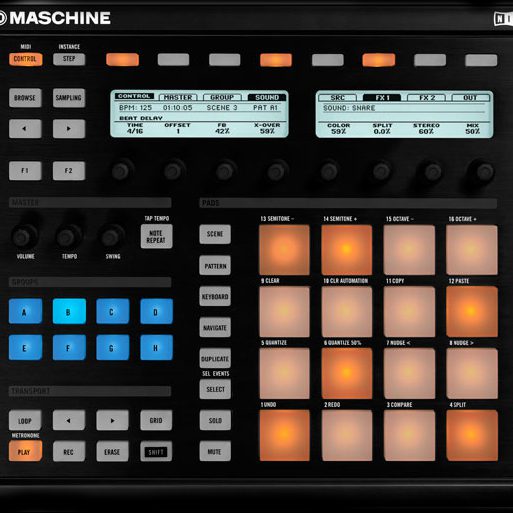The width and height of the screenshot is (513, 513).
Task: Tap pad 14 Semitone +
Action: [x=347, y=250]
